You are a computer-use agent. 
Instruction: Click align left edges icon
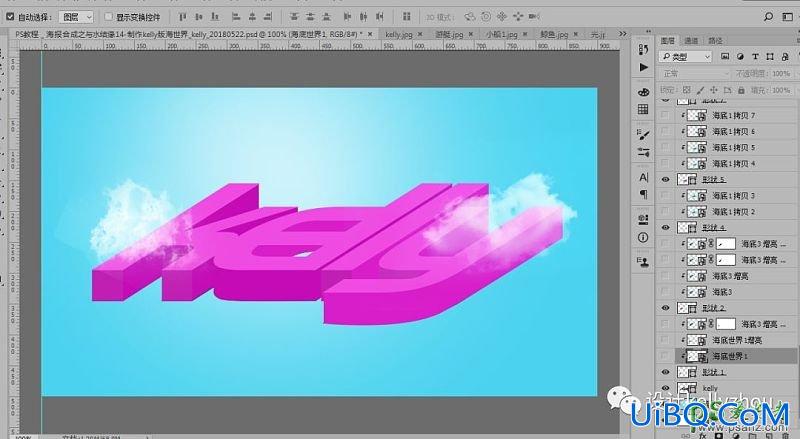coord(236,17)
